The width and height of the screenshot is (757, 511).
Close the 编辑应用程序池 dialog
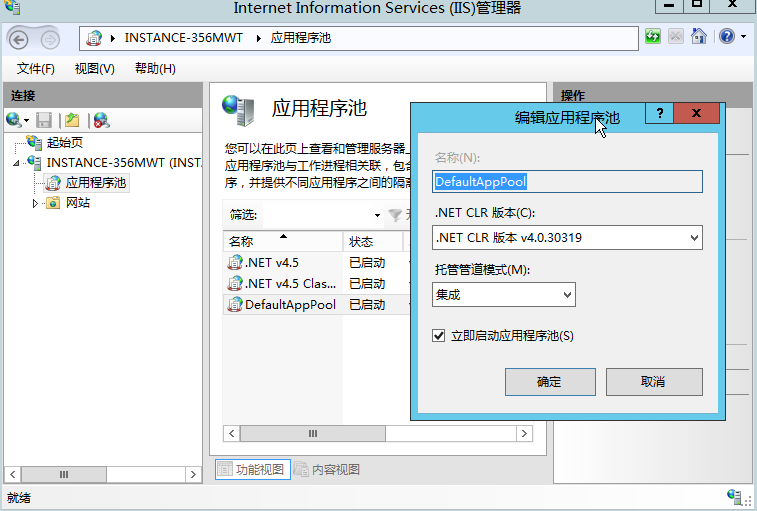coord(696,114)
